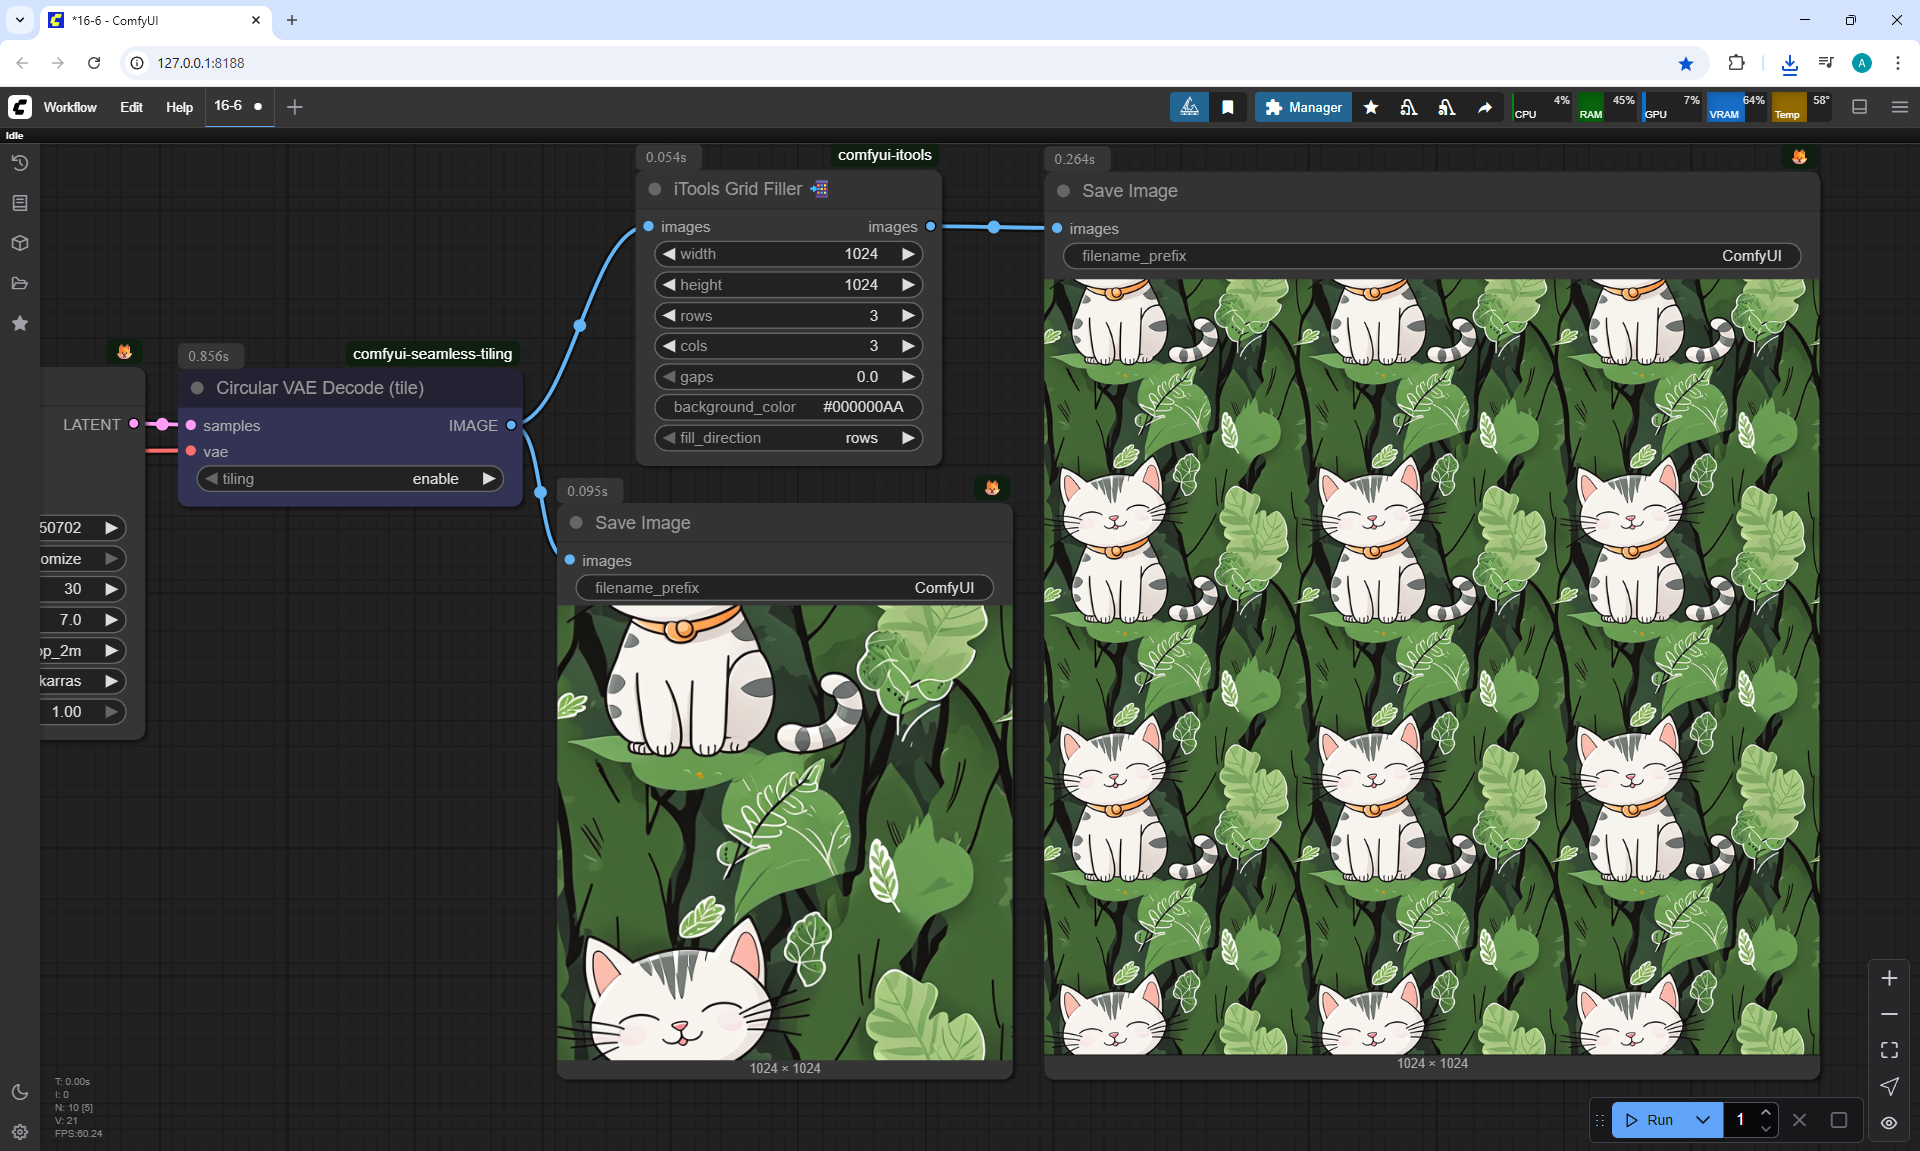Open settings gear in left sidebar

(x=20, y=1132)
